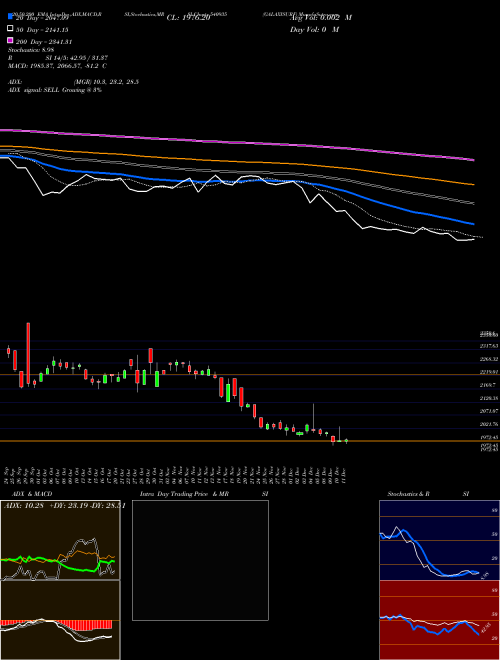Open the ADX indicator chart panel
The width and height of the screenshot is (500, 660).
[60, 540]
